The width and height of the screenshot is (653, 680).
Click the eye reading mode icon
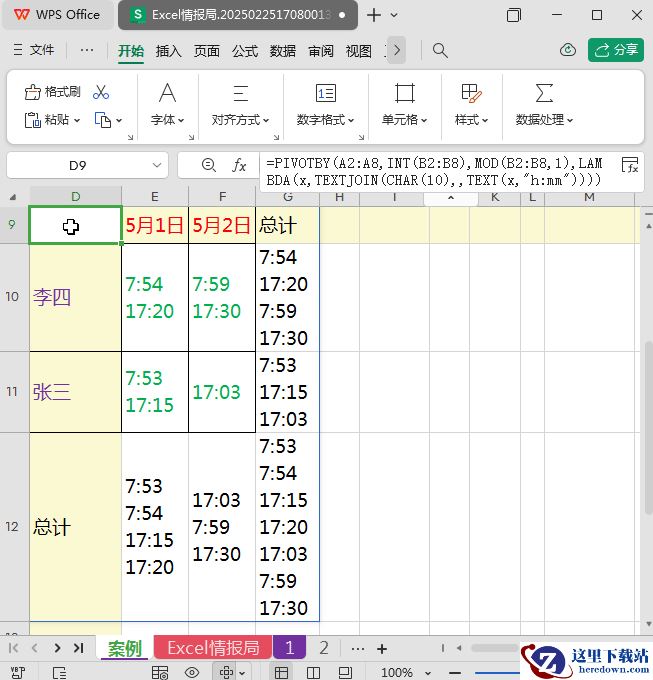192,672
